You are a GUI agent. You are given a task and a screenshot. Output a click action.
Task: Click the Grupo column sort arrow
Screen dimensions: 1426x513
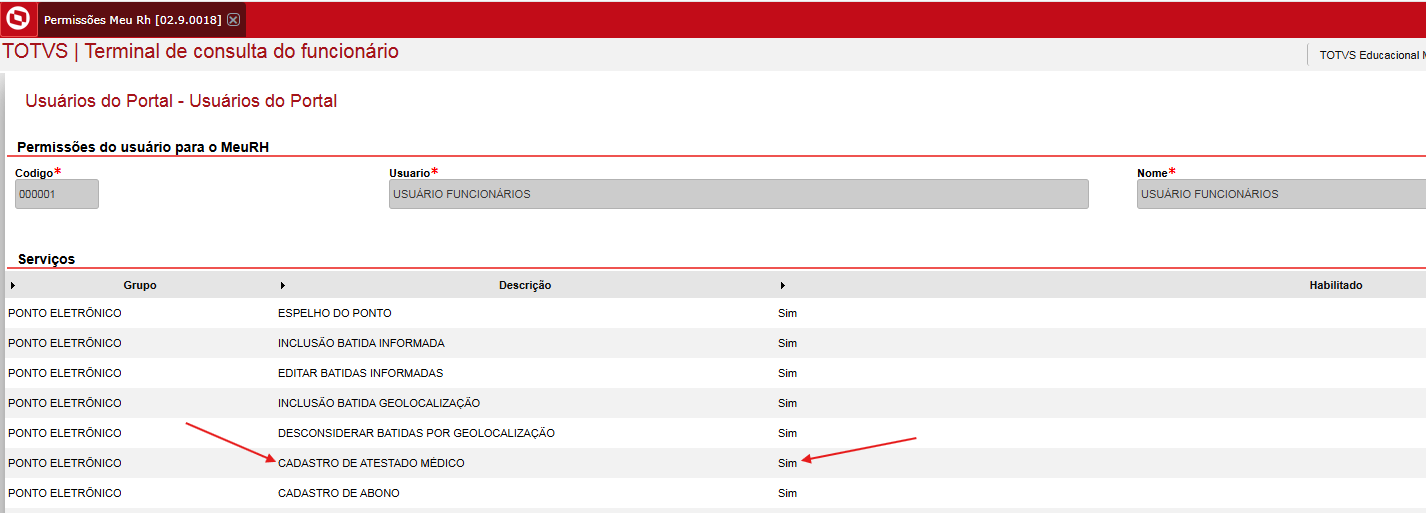[x=12, y=285]
